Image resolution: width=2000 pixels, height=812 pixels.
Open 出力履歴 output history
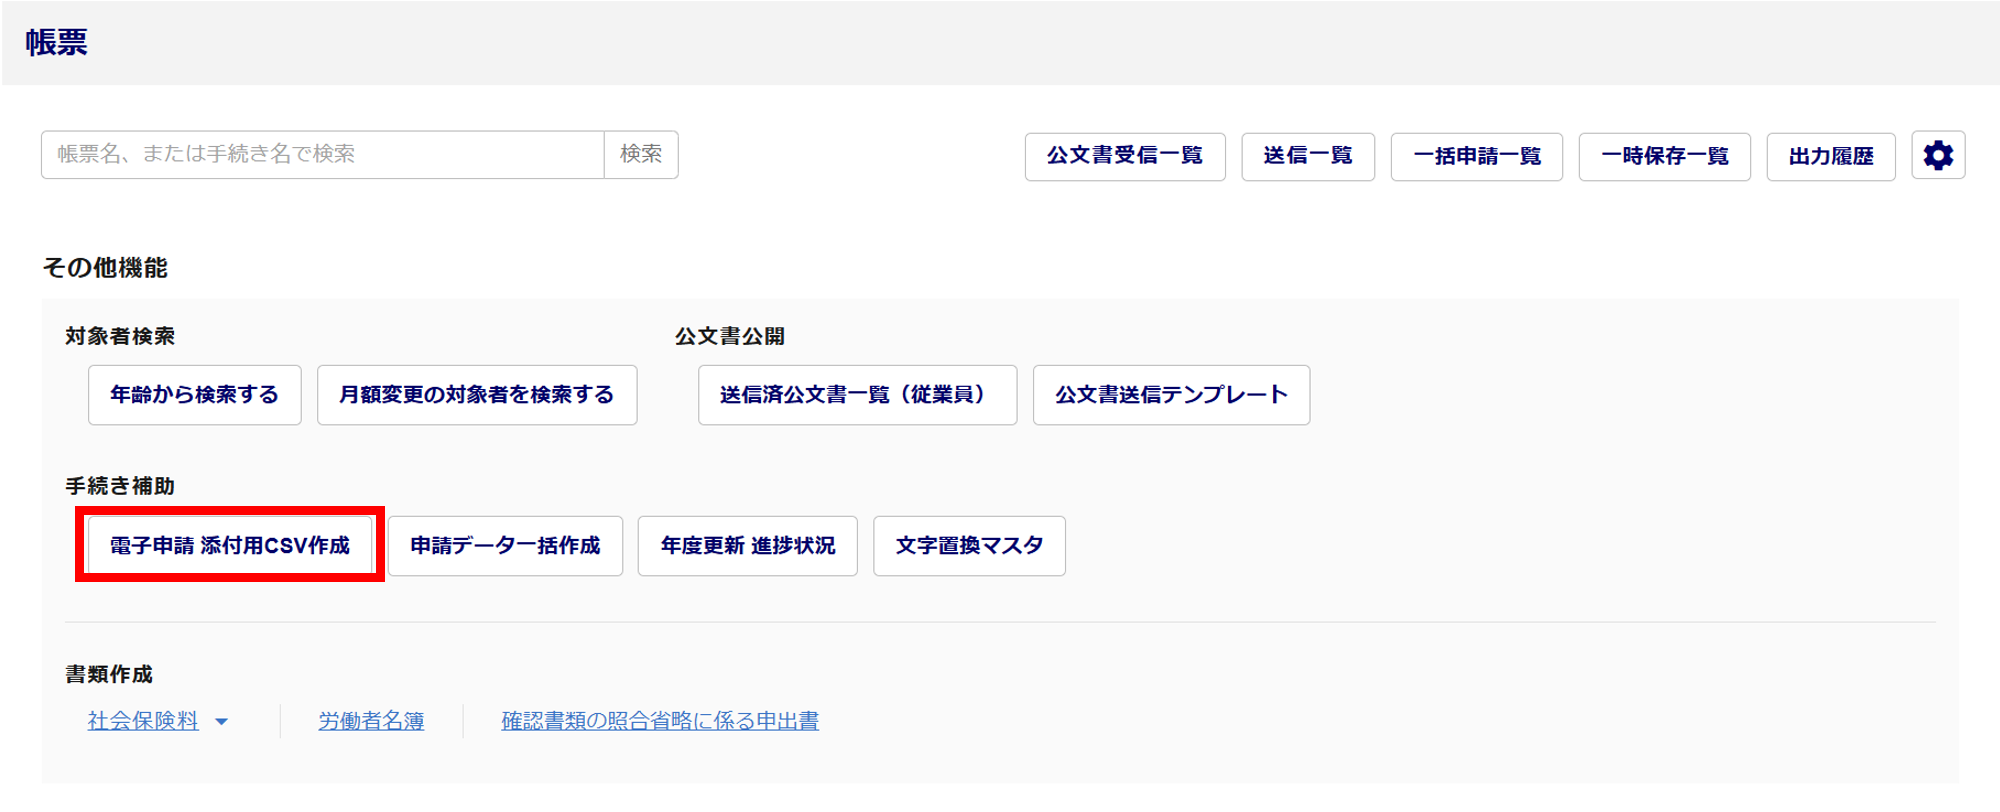pos(1830,156)
